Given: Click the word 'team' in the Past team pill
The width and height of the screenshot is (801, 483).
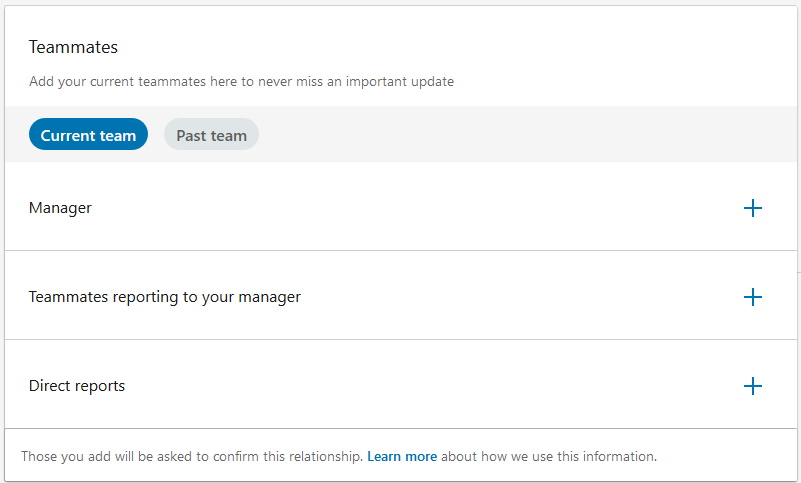Looking at the screenshot, I should click(x=229, y=136).
